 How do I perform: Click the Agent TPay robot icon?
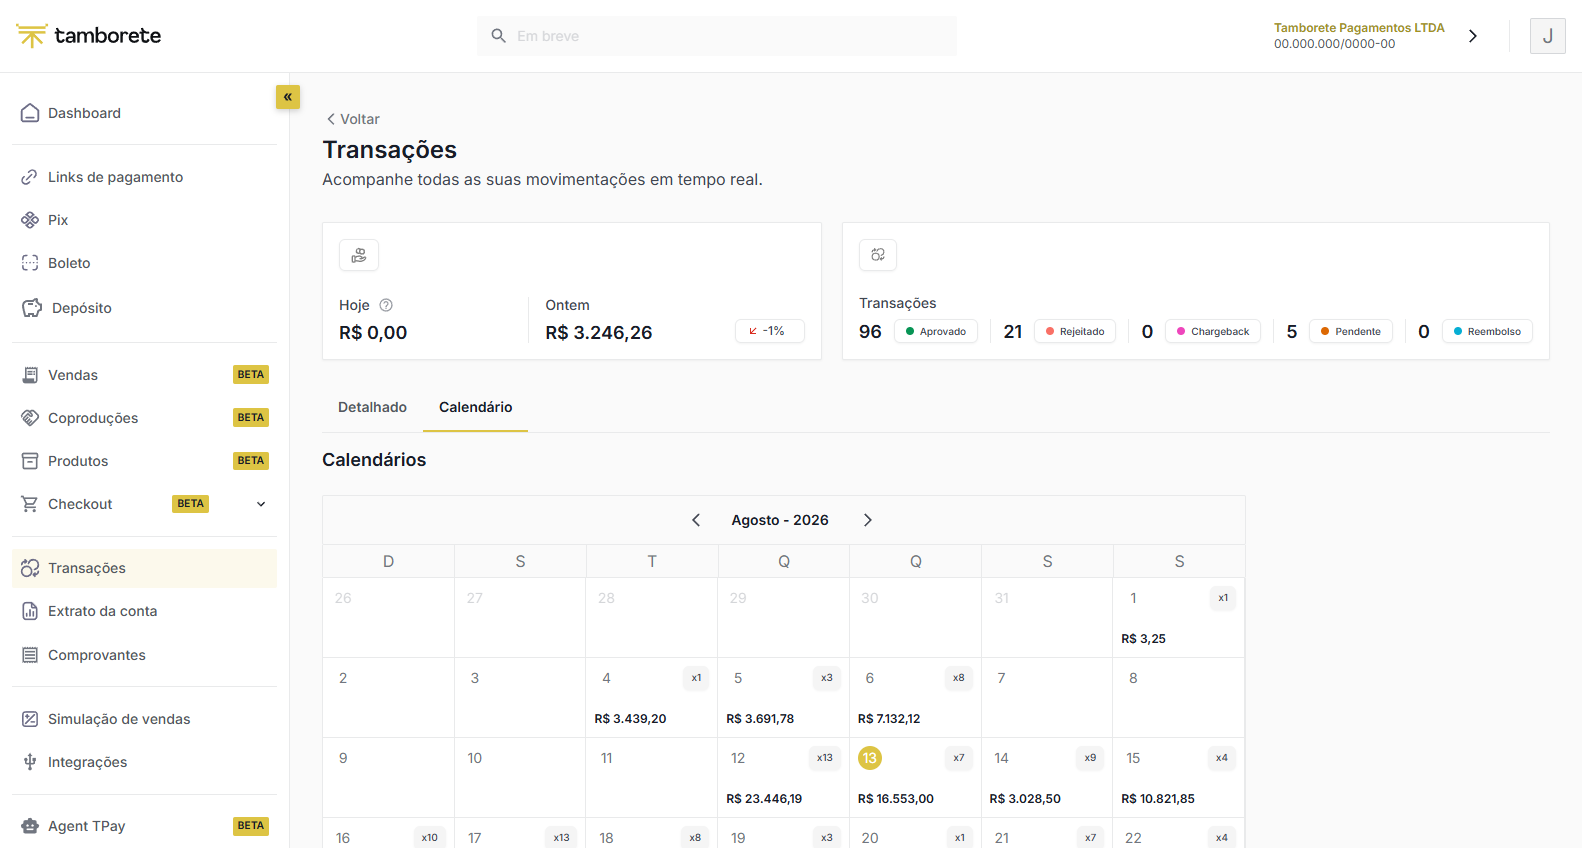point(30,826)
